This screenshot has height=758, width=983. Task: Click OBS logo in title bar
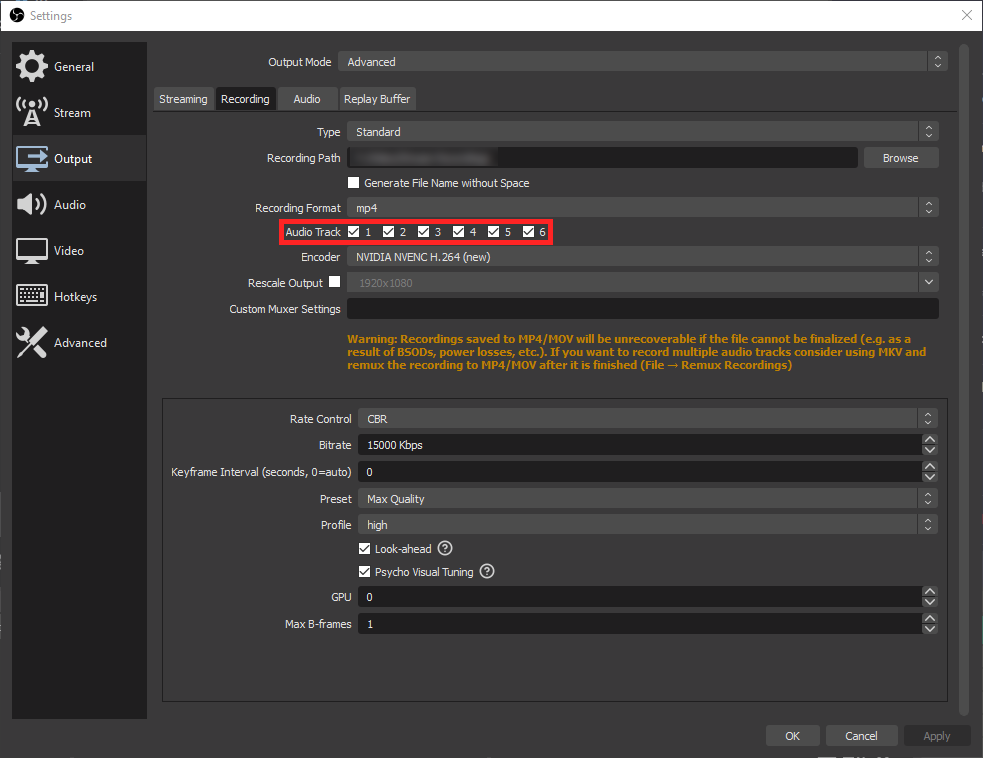17,15
